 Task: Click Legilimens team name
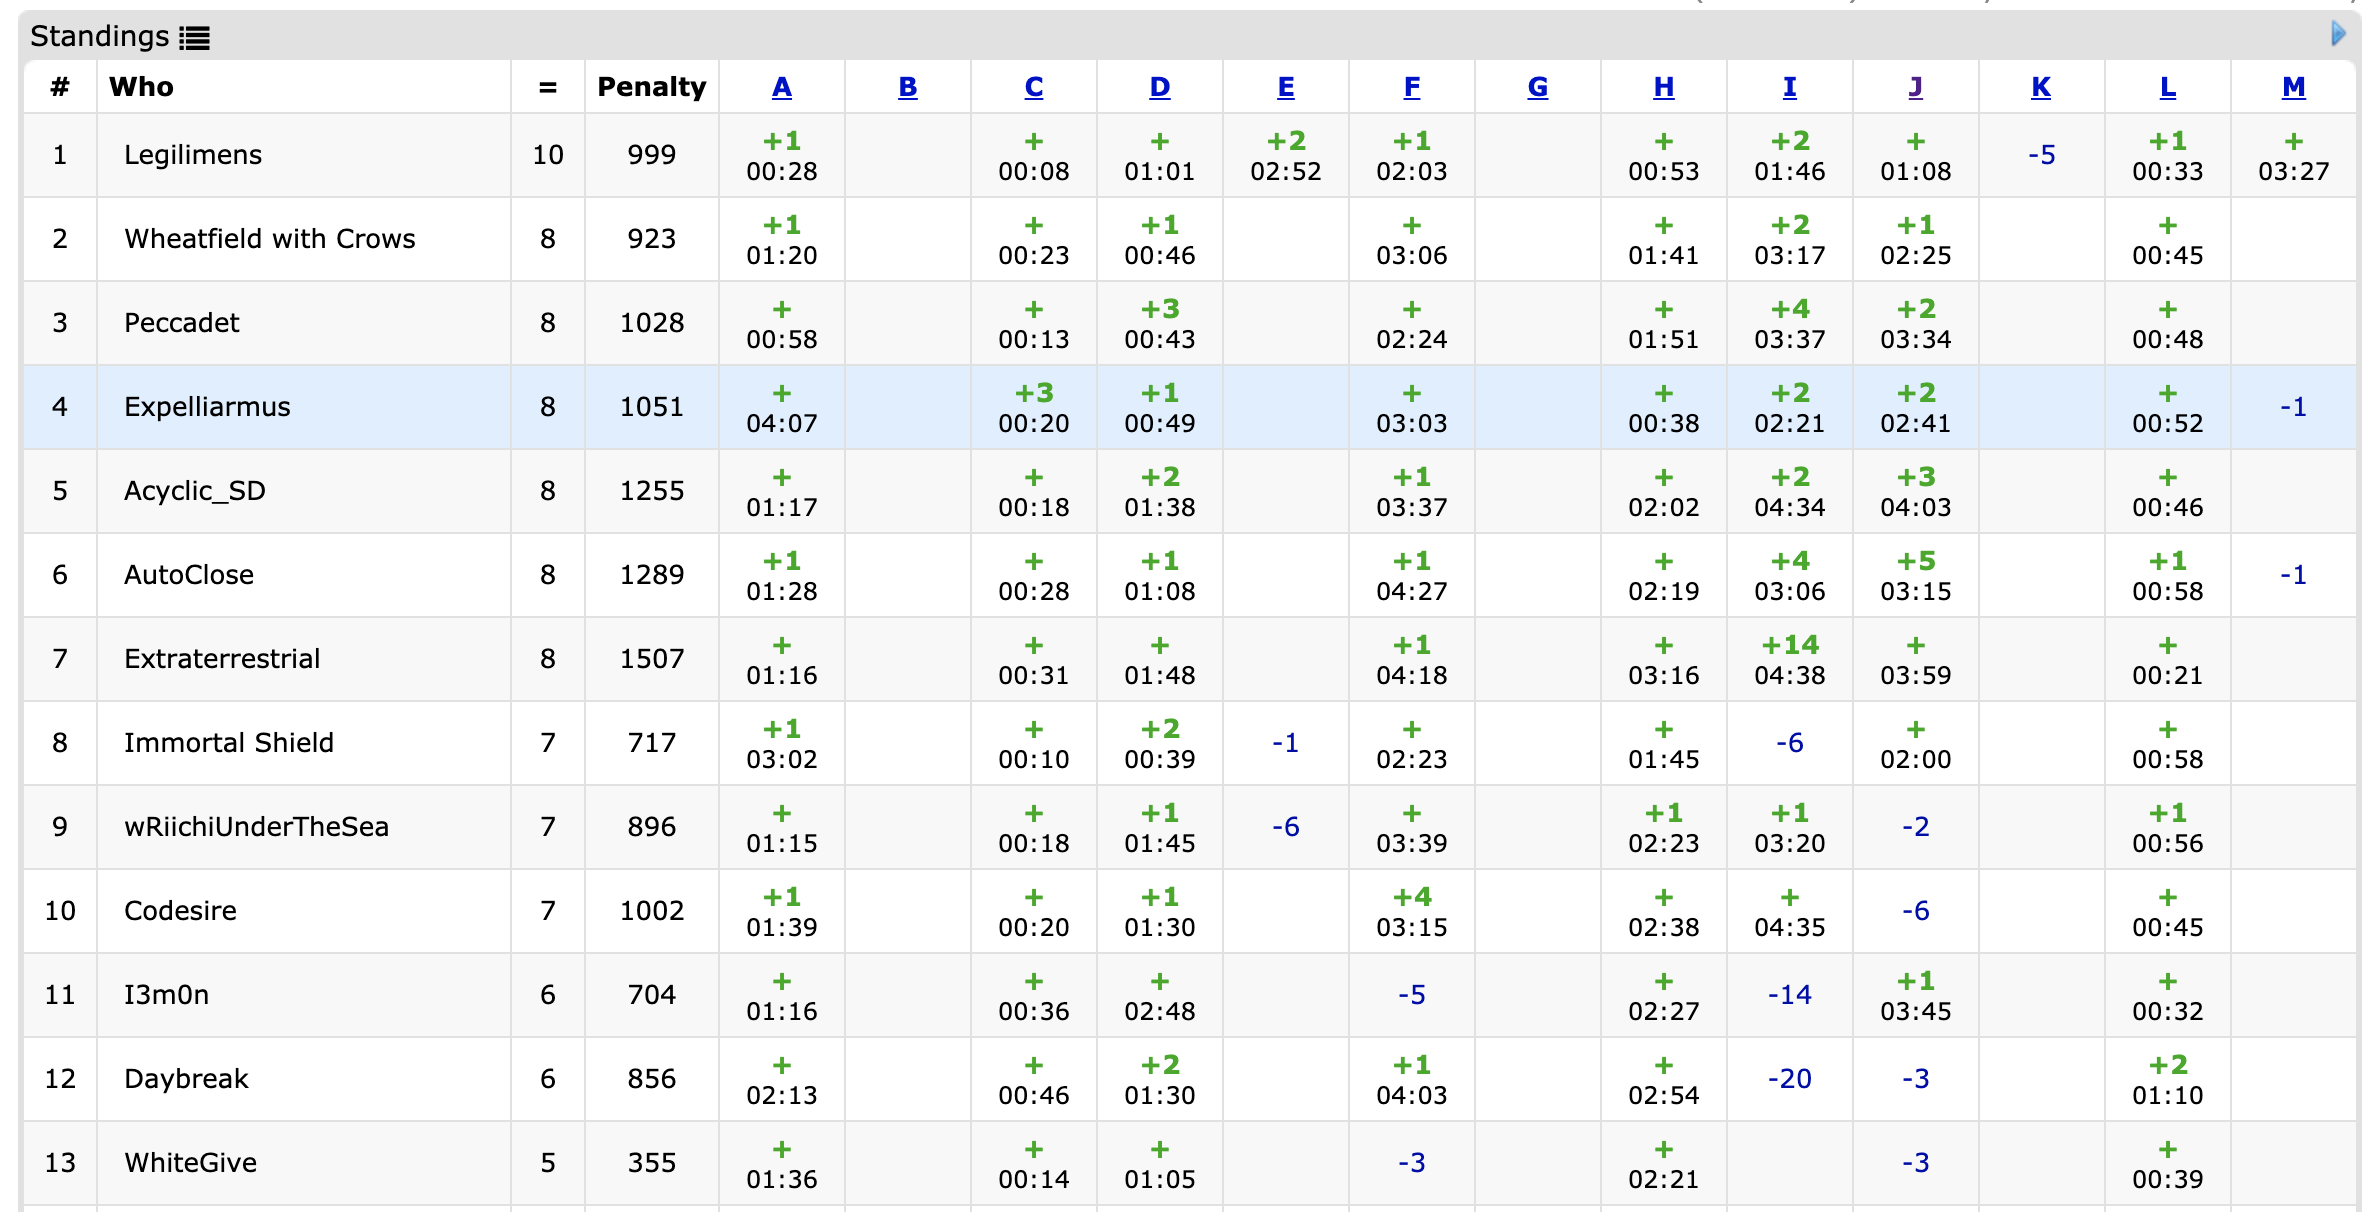click(x=193, y=155)
